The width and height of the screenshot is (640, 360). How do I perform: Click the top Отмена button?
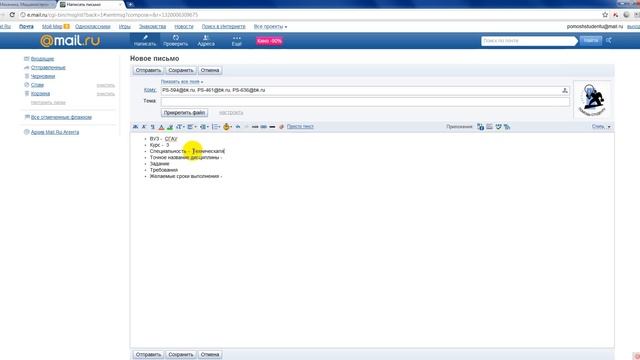(x=210, y=70)
